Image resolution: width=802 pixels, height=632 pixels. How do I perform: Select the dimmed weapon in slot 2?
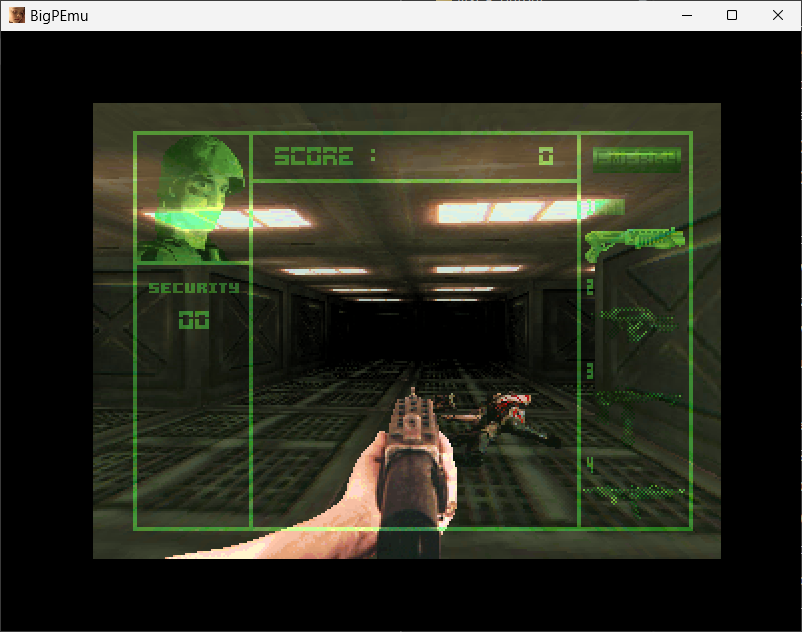point(638,323)
